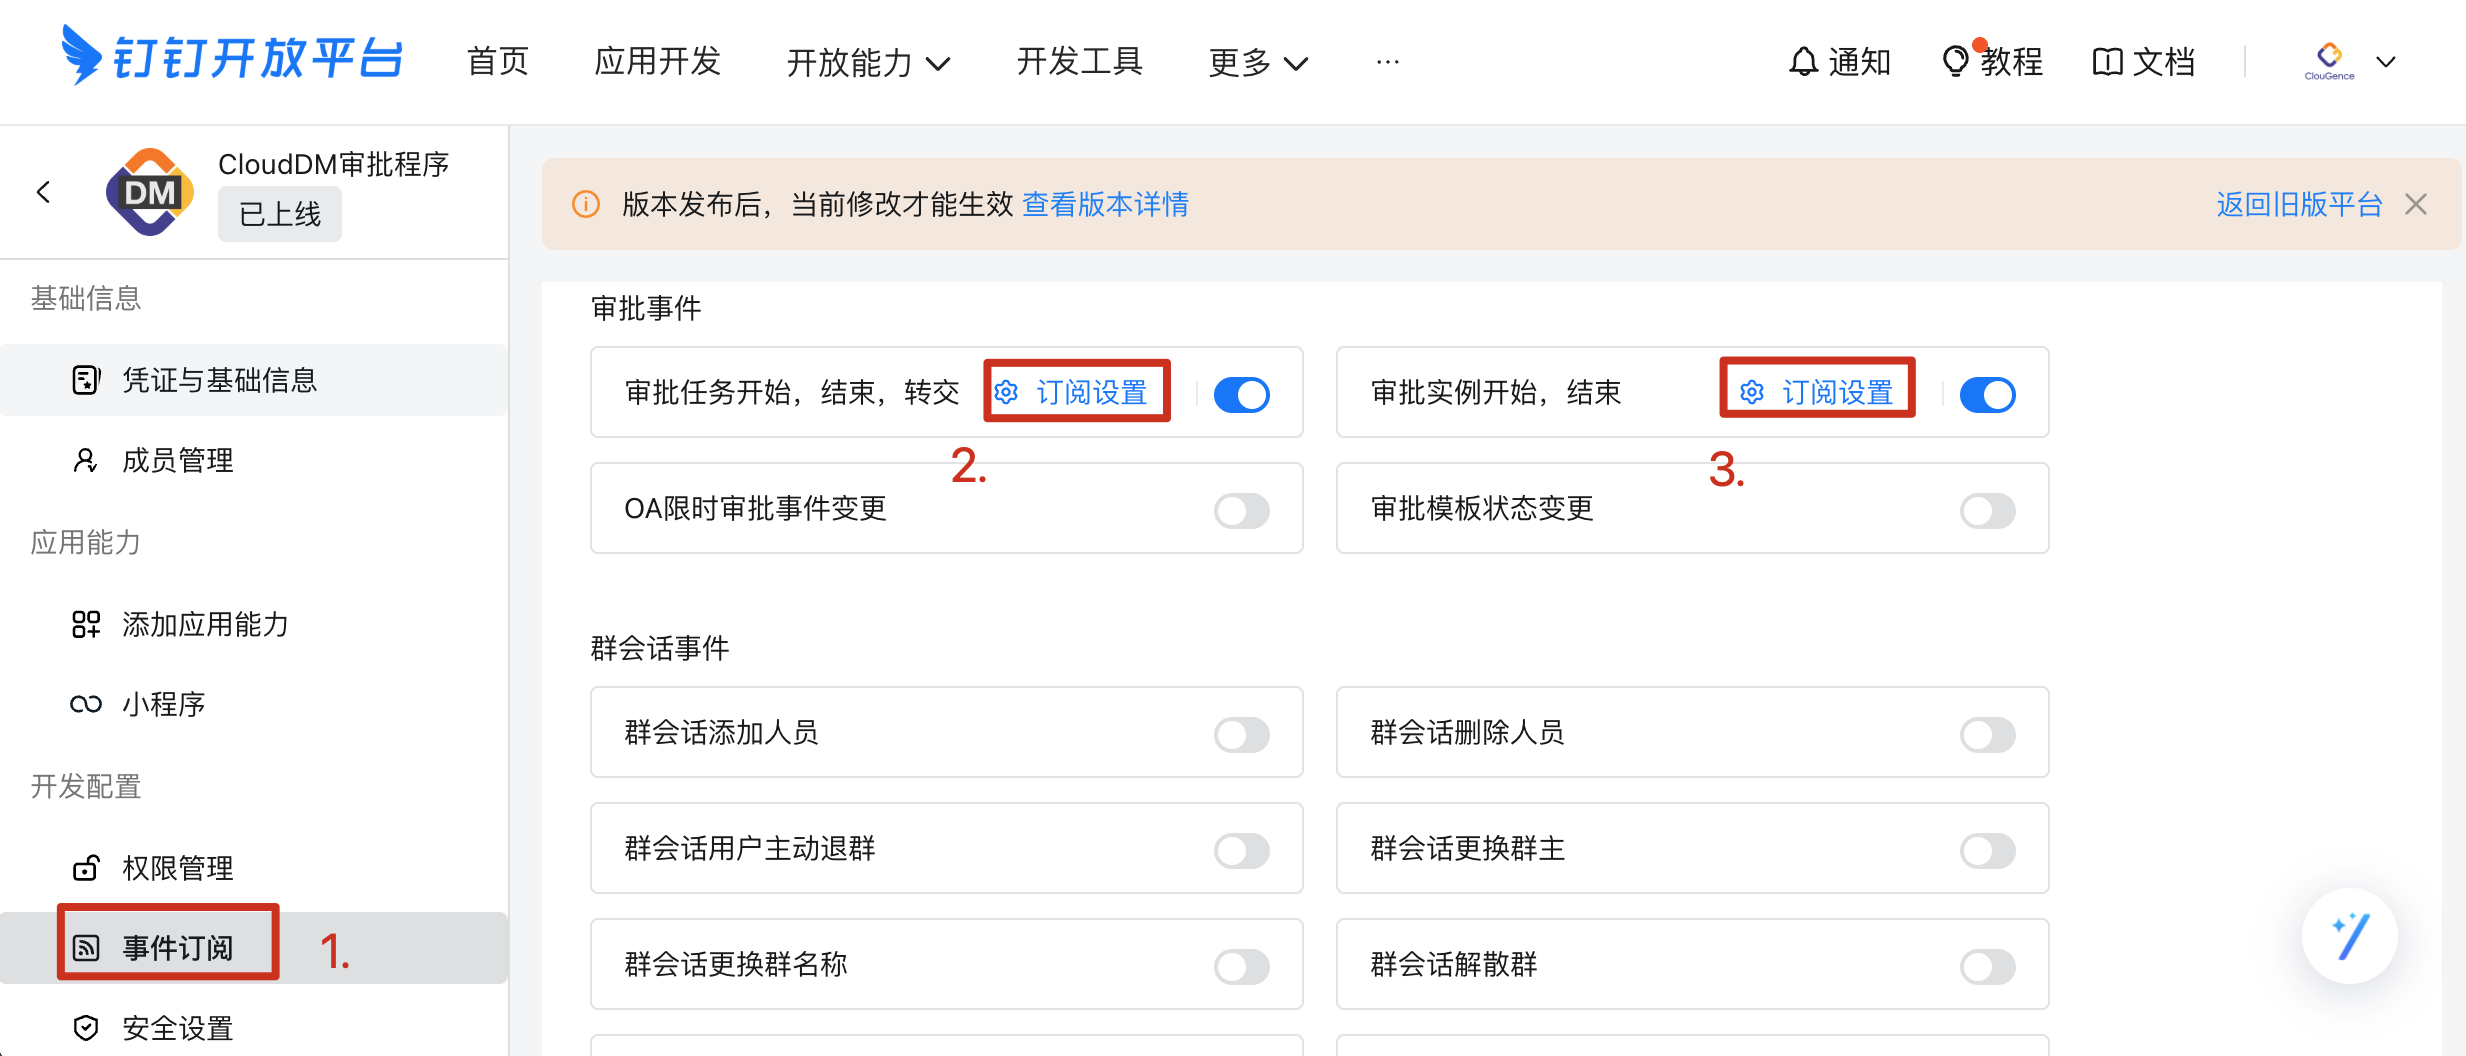Open the notifications bell
This screenshot has width=2466, height=1056.
pyautogui.click(x=1802, y=62)
